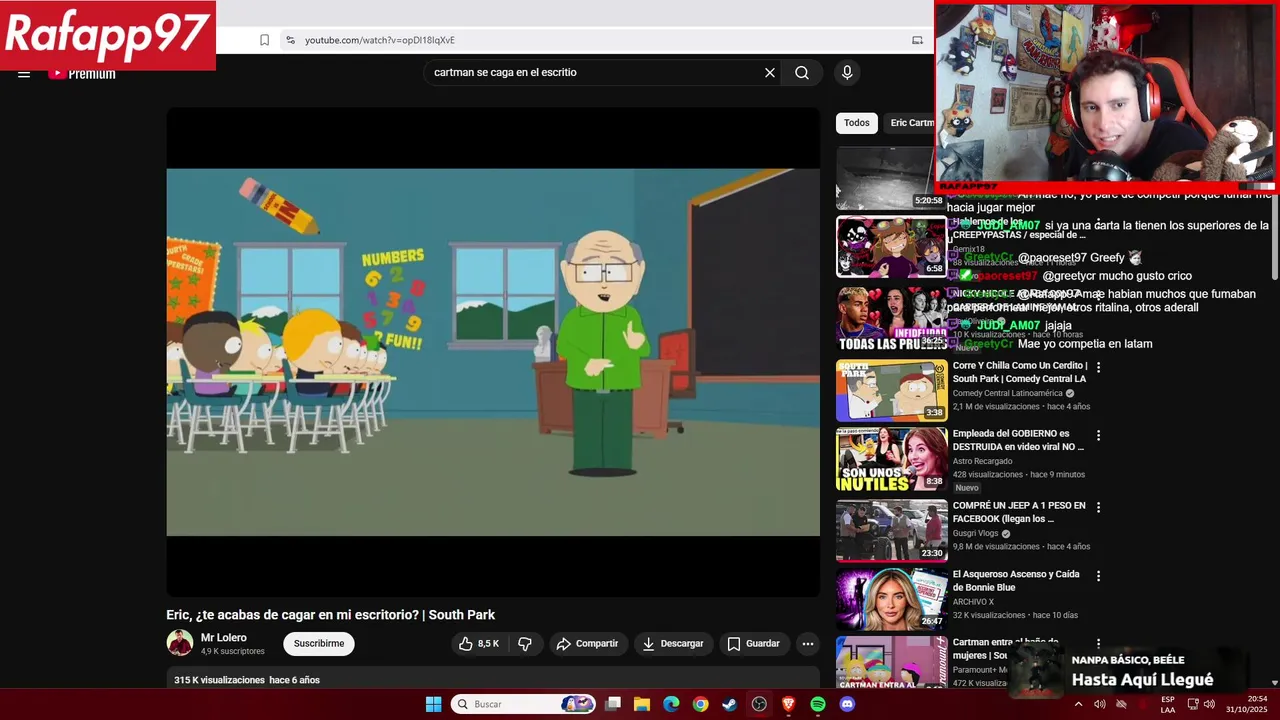
Task: Open File Explorer from taskbar
Action: point(642,704)
